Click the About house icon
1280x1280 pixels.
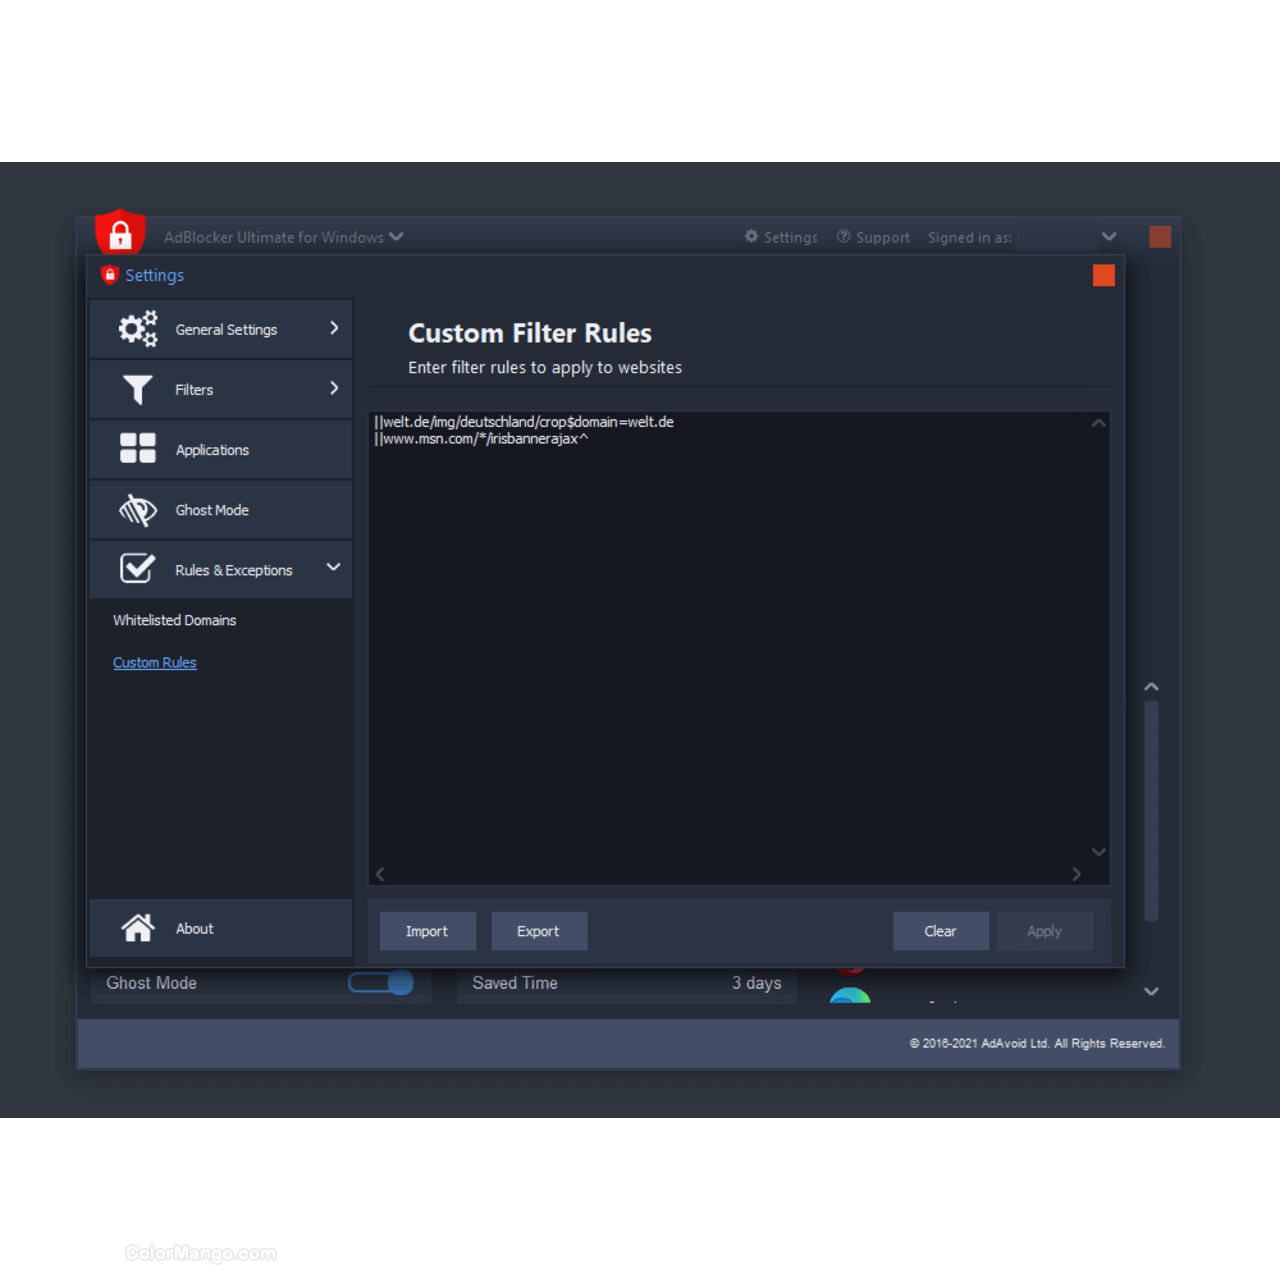(138, 928)
